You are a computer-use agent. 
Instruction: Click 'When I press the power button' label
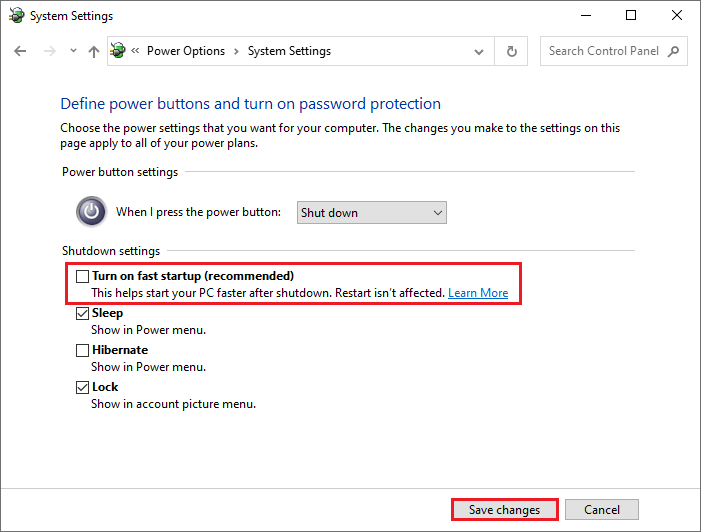[198, 212]
